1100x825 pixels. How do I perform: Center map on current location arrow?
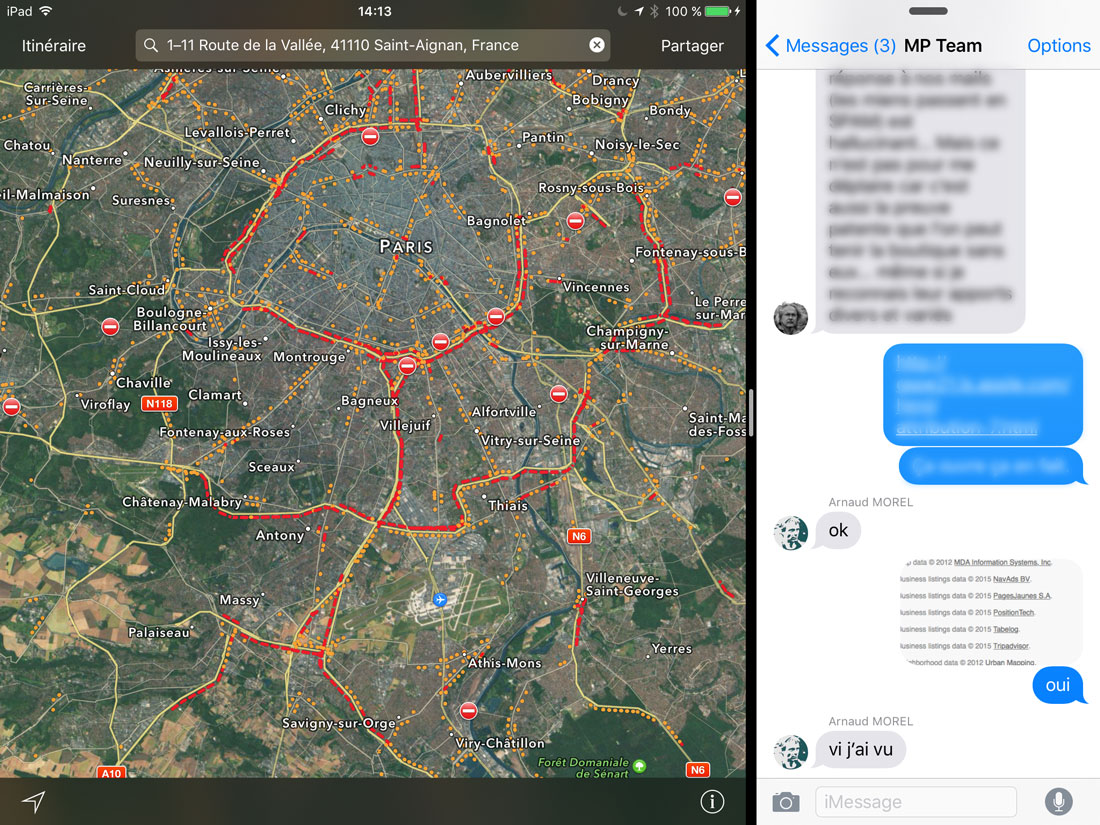coord(33,801)
